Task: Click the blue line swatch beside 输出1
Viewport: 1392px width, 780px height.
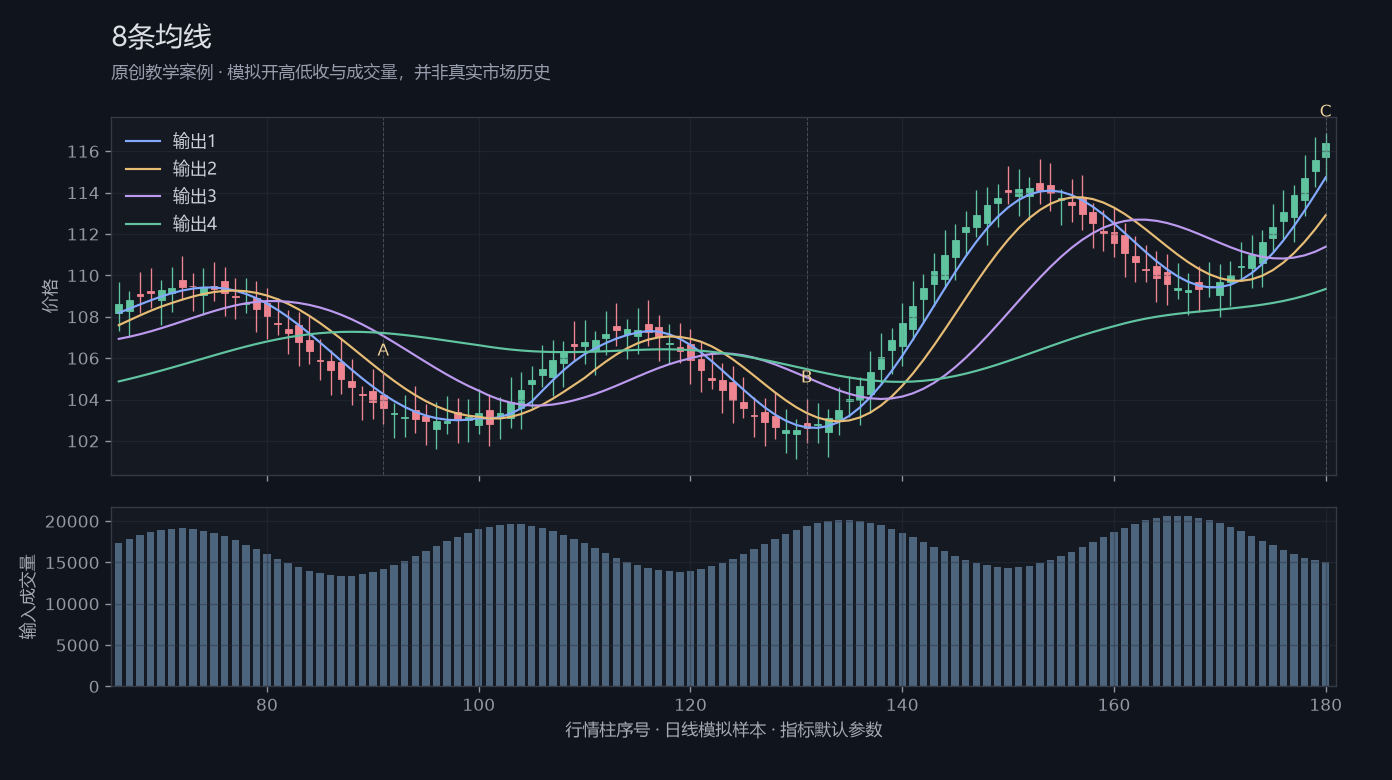Action: [142, 141]
